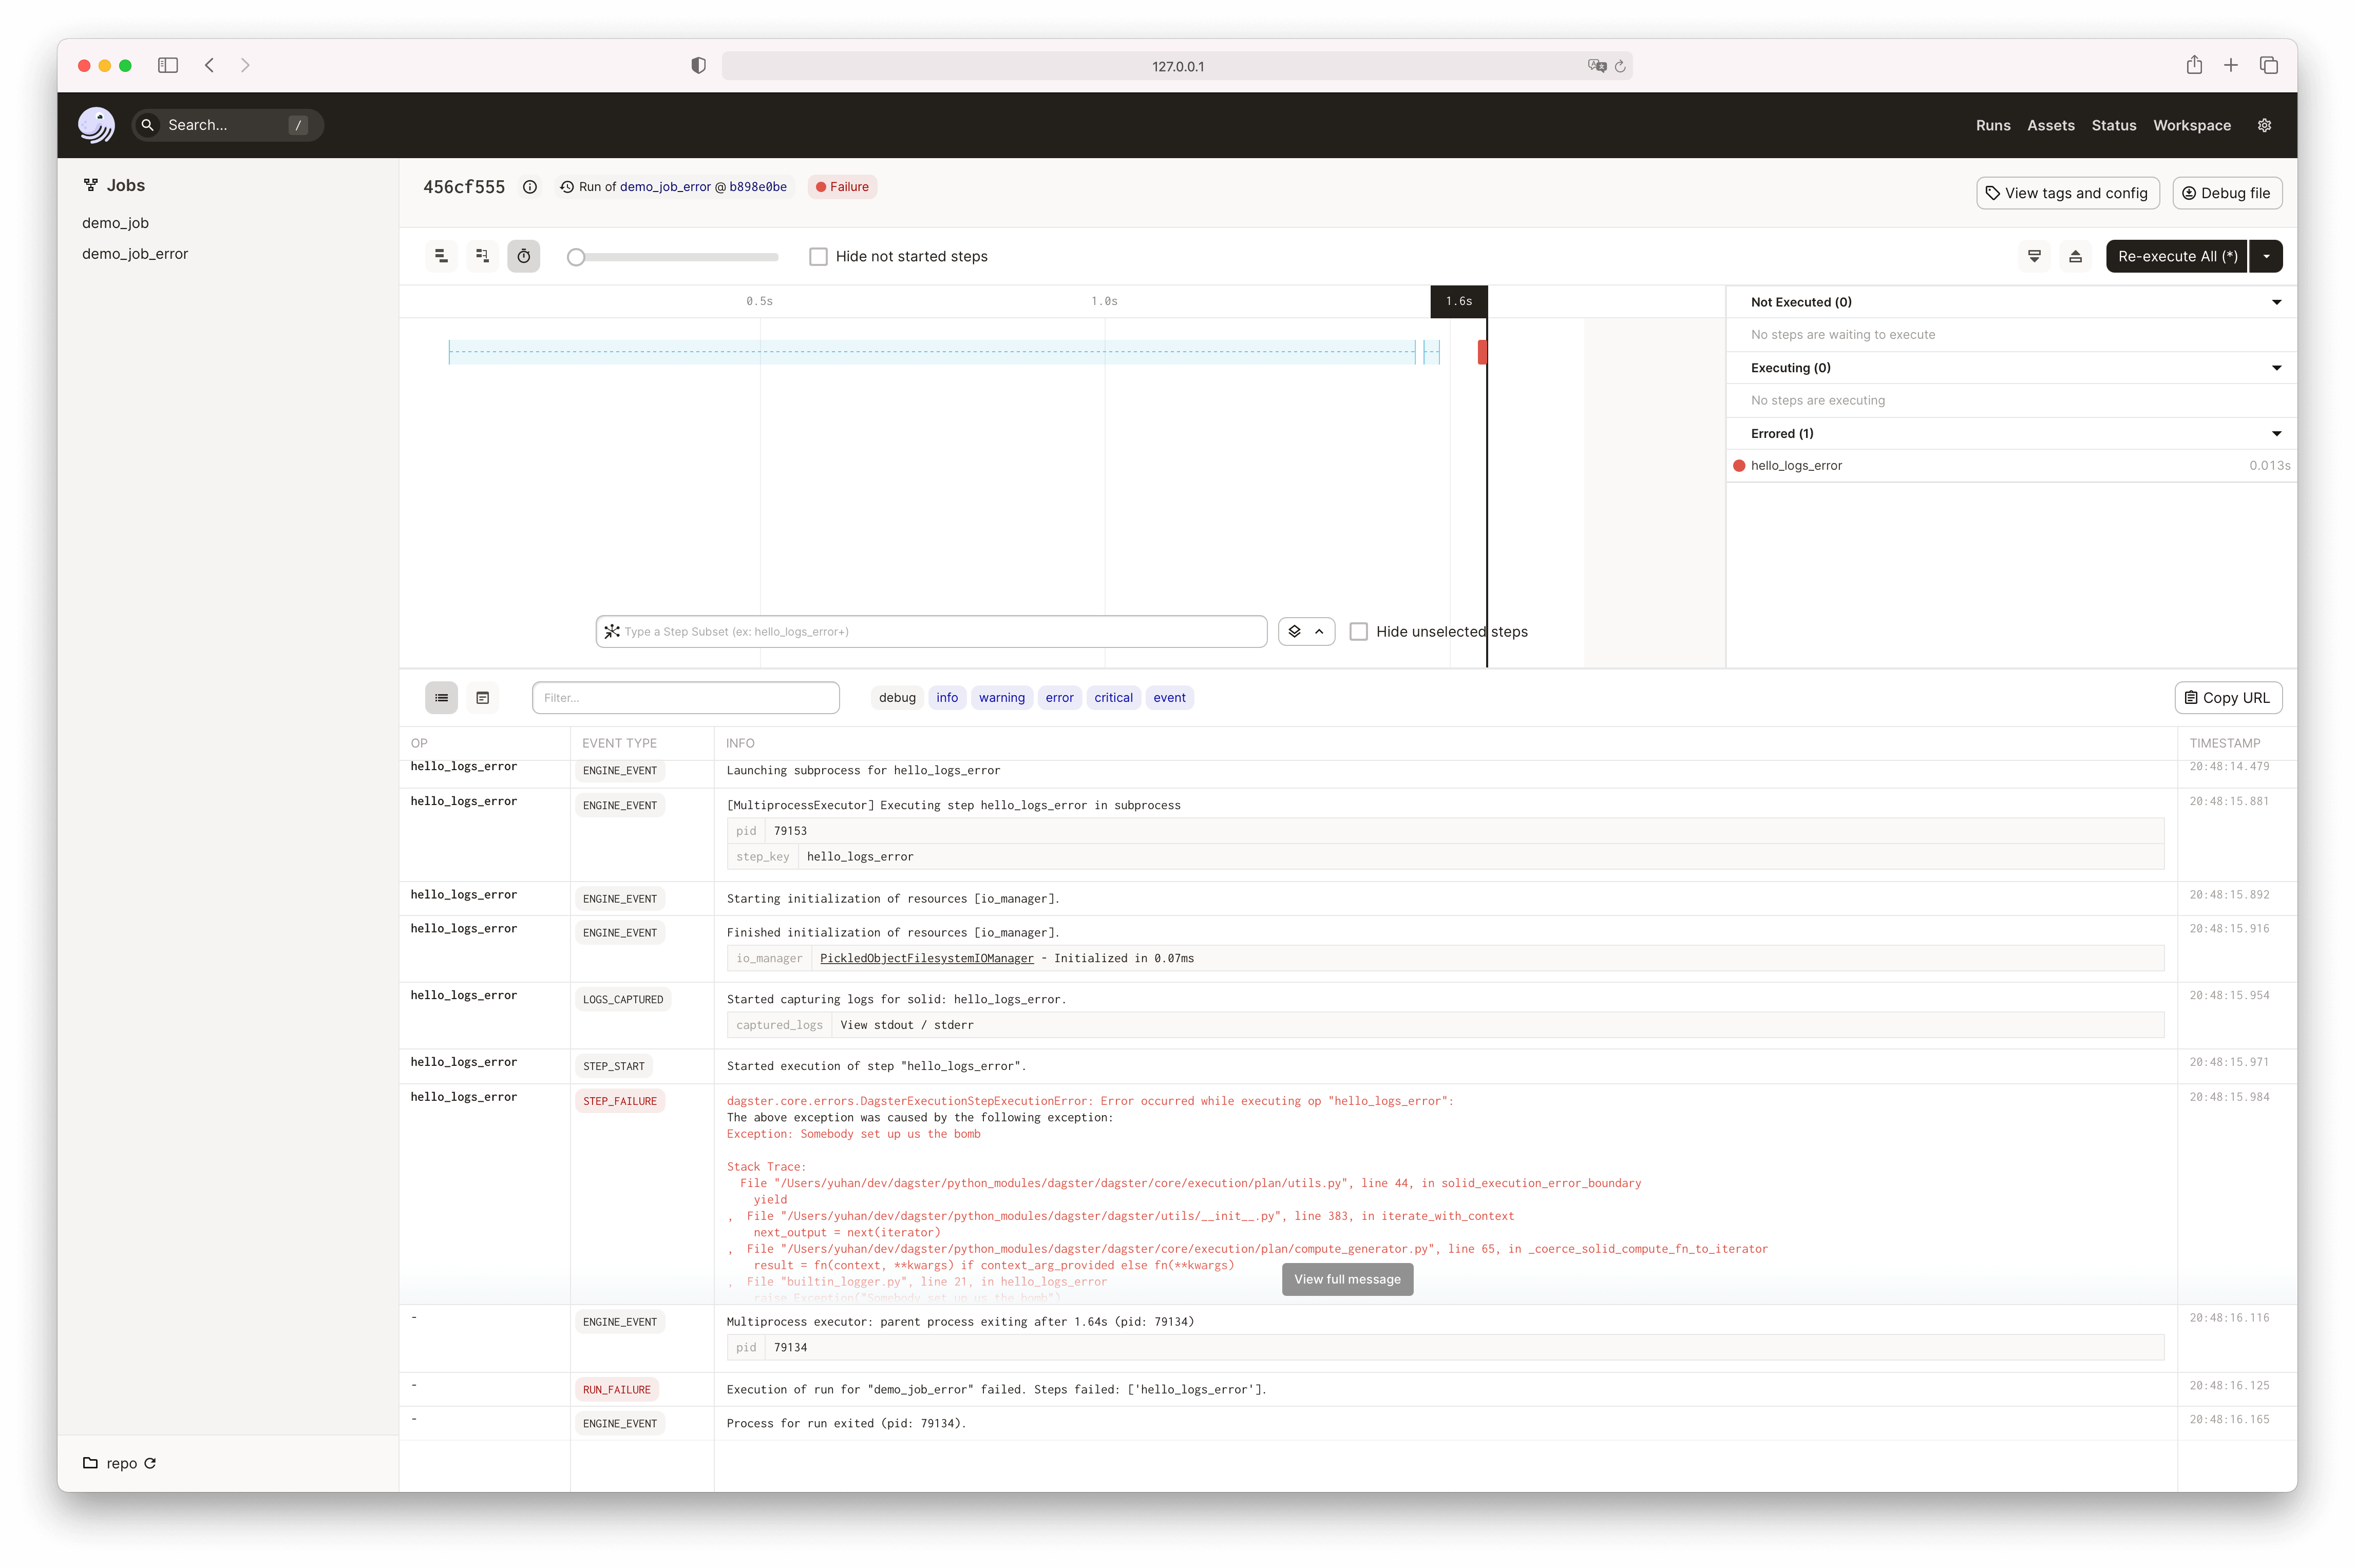
Task: Click the calendar/structured view icon in logs
Action: 483,697
